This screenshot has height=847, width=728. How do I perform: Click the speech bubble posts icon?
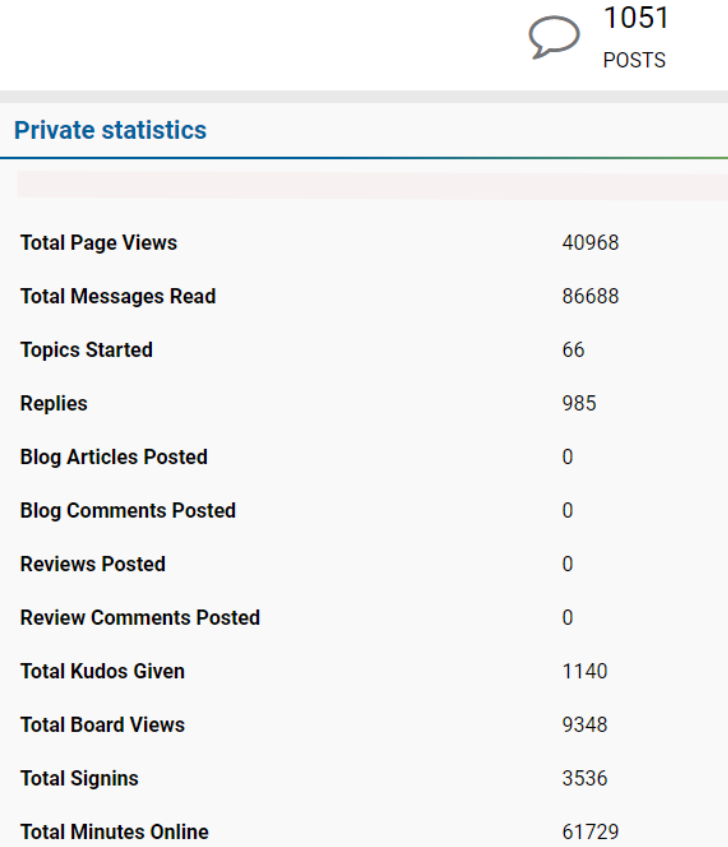[x=554, y=37]
